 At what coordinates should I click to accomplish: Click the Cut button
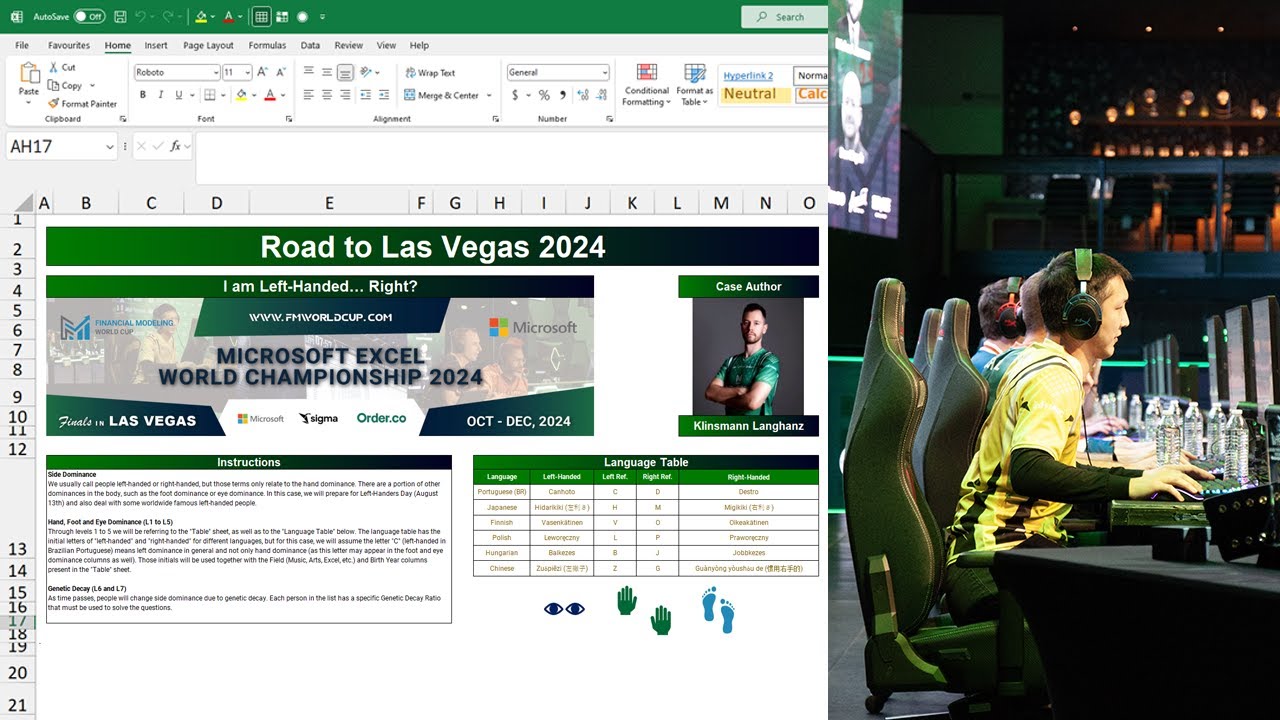pos(62,67)
